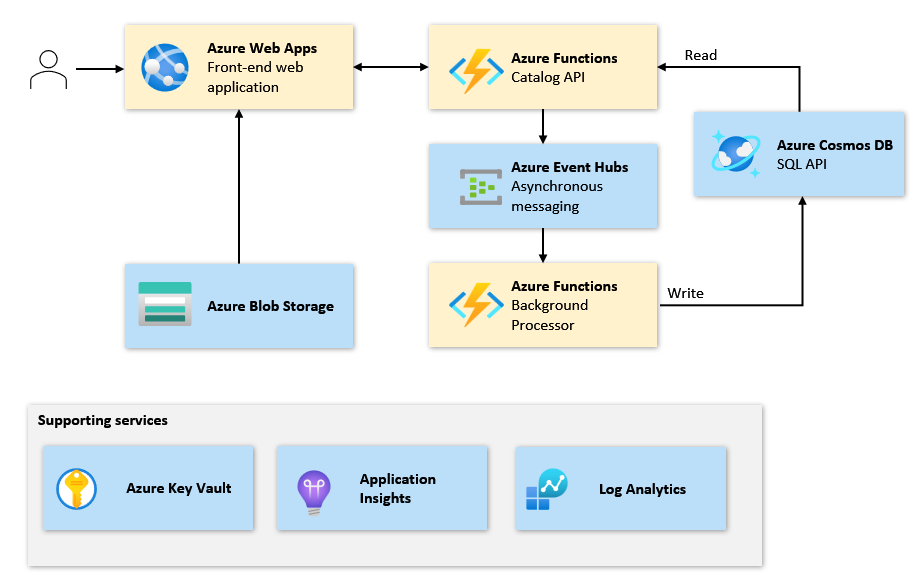Select the Background Processor Functions lightning icon
The height and width of the screenshot is (575, 915).
coord(476,304)
